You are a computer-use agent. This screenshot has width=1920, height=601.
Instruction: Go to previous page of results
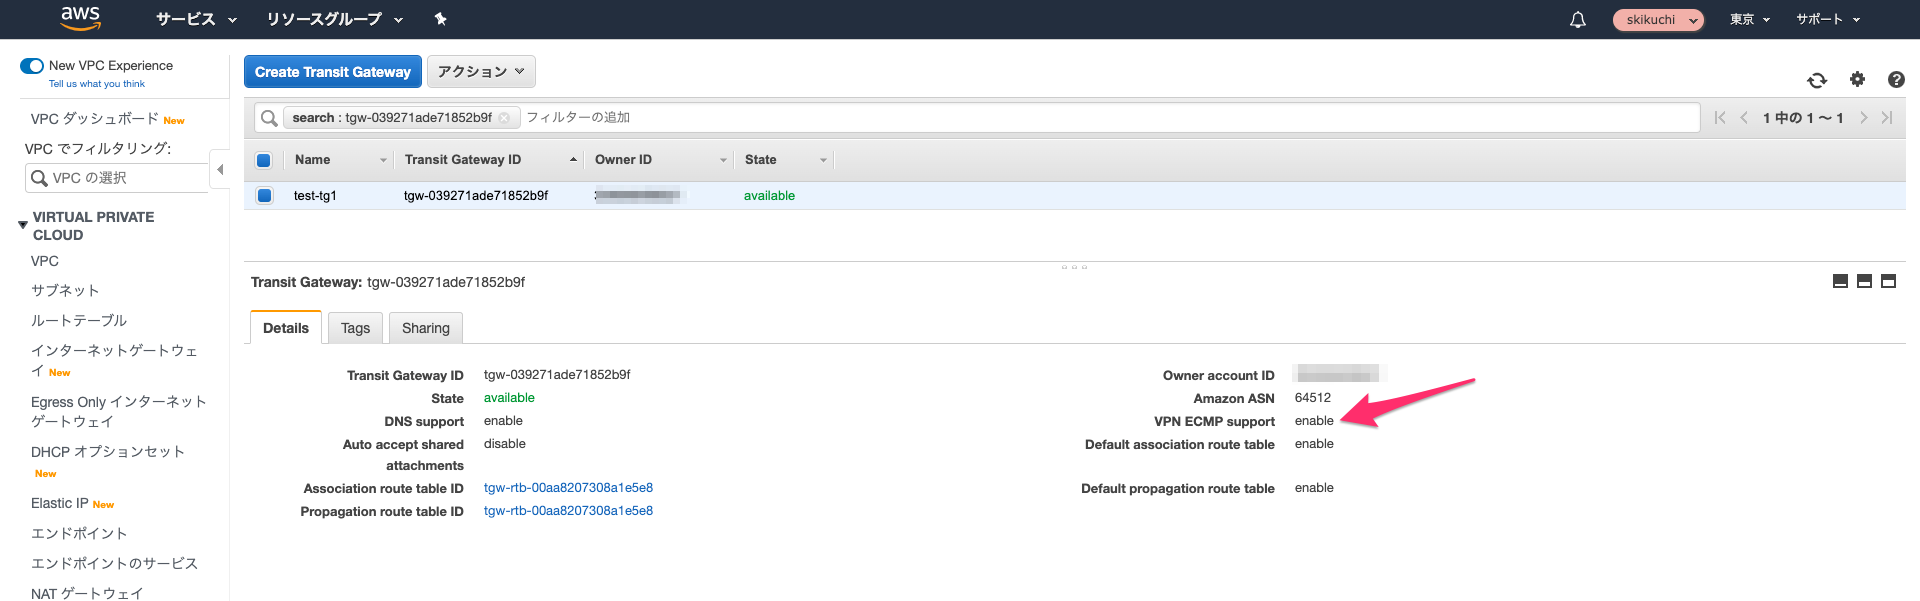1744,118
